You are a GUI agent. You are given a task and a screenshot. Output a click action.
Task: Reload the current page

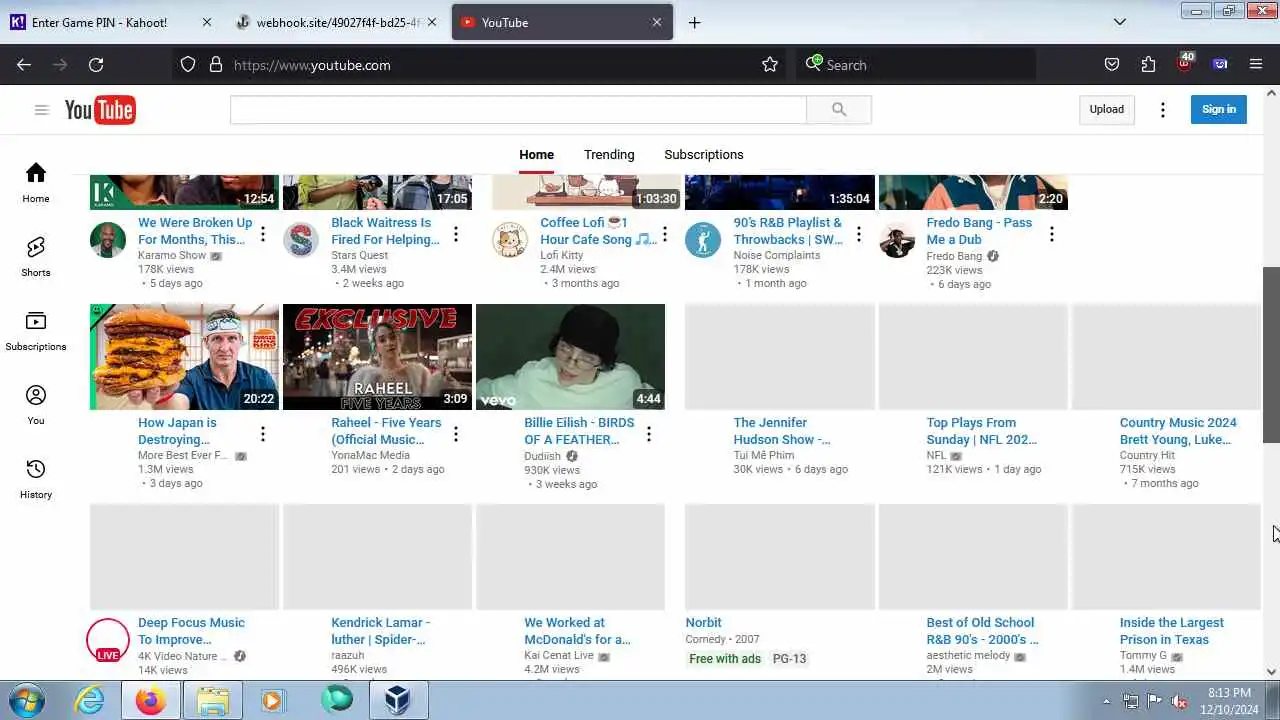pos(96,65)
